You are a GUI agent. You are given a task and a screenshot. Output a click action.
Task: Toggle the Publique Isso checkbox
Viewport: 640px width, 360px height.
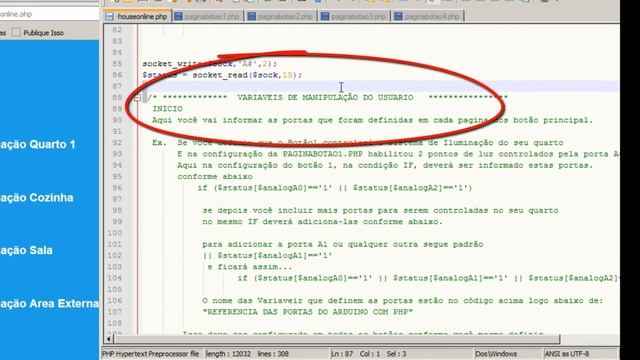click(x=16, y=33)
